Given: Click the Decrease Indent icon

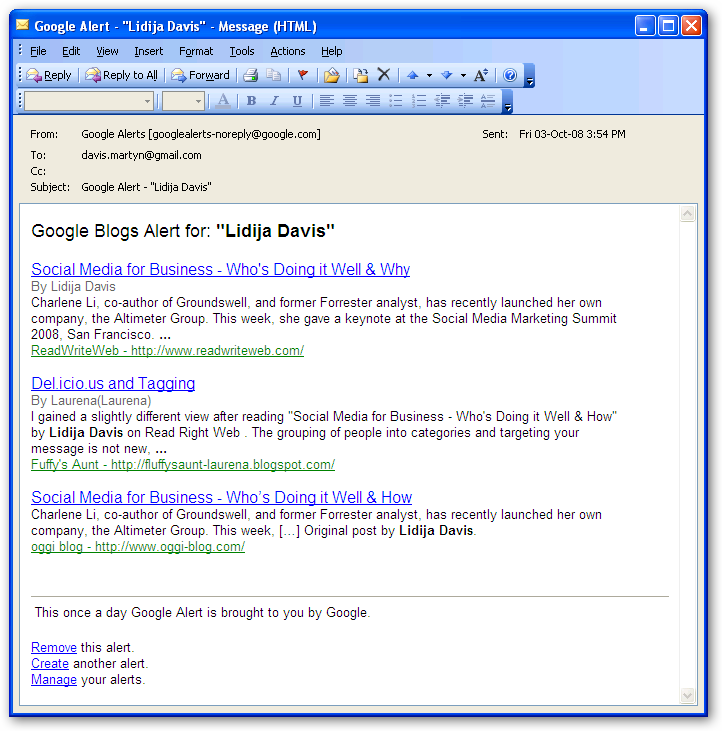Looking at the screenshot, I should [x=442, y=101].
